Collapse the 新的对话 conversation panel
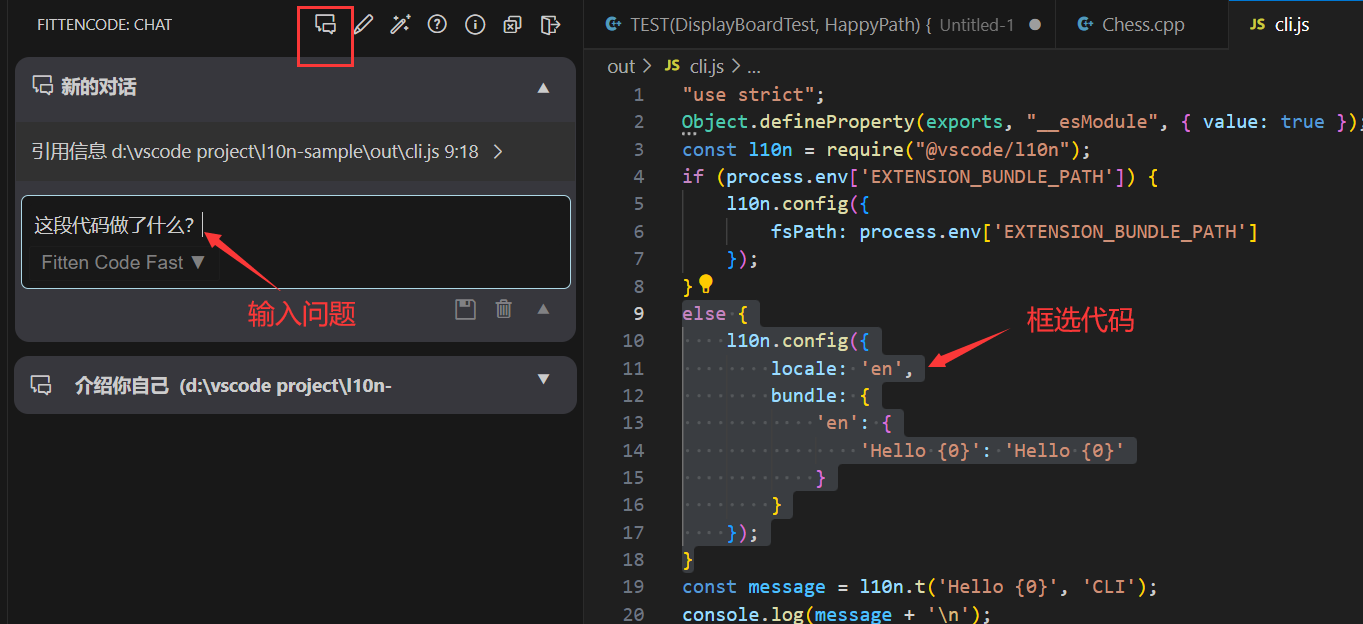The height and width of the screenshot is (624, 1363). click(543, 88)
